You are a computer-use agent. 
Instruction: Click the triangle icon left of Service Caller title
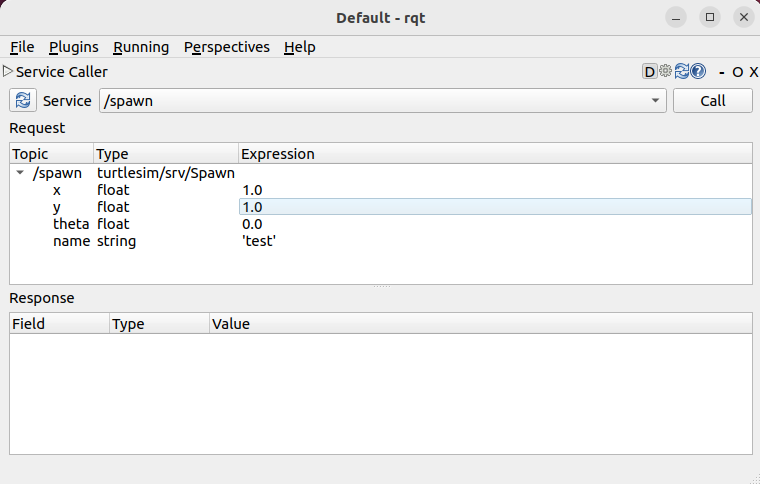[x=7, y=71]
